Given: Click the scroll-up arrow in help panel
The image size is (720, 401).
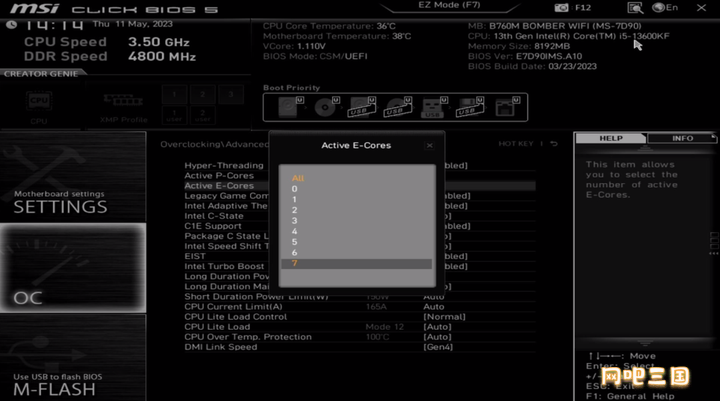Looking at the screenshot, I should pos(645,148).
